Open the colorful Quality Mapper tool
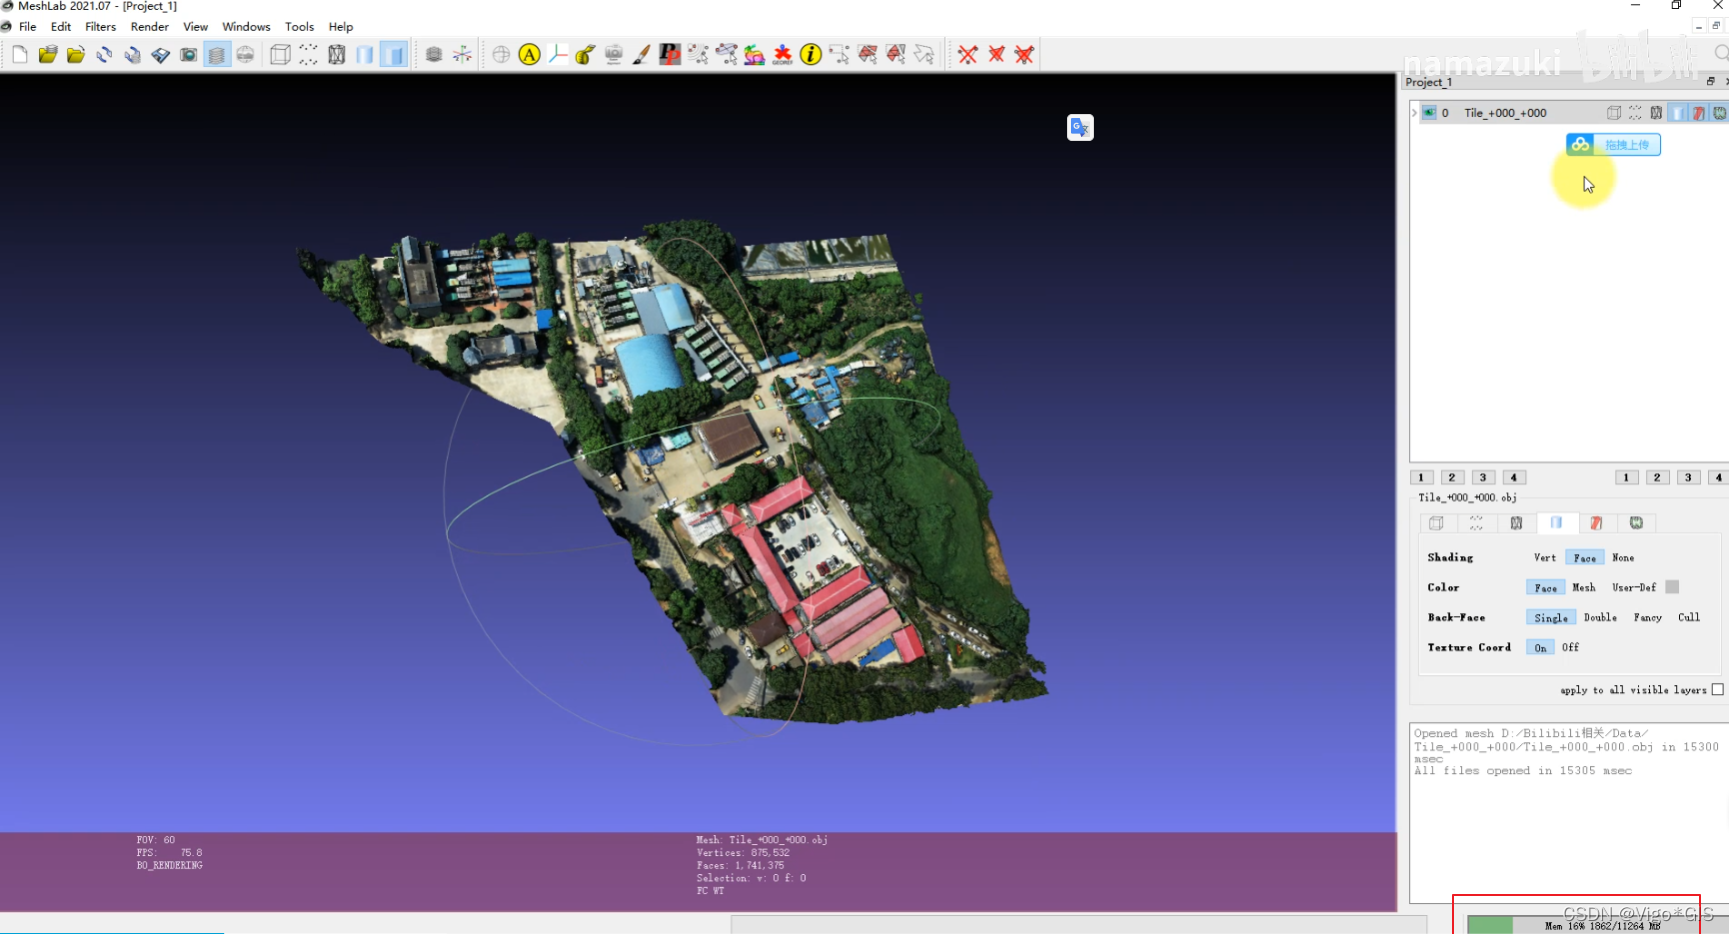The height and width of the screenshot is (934, 1729). click(755, 55)
